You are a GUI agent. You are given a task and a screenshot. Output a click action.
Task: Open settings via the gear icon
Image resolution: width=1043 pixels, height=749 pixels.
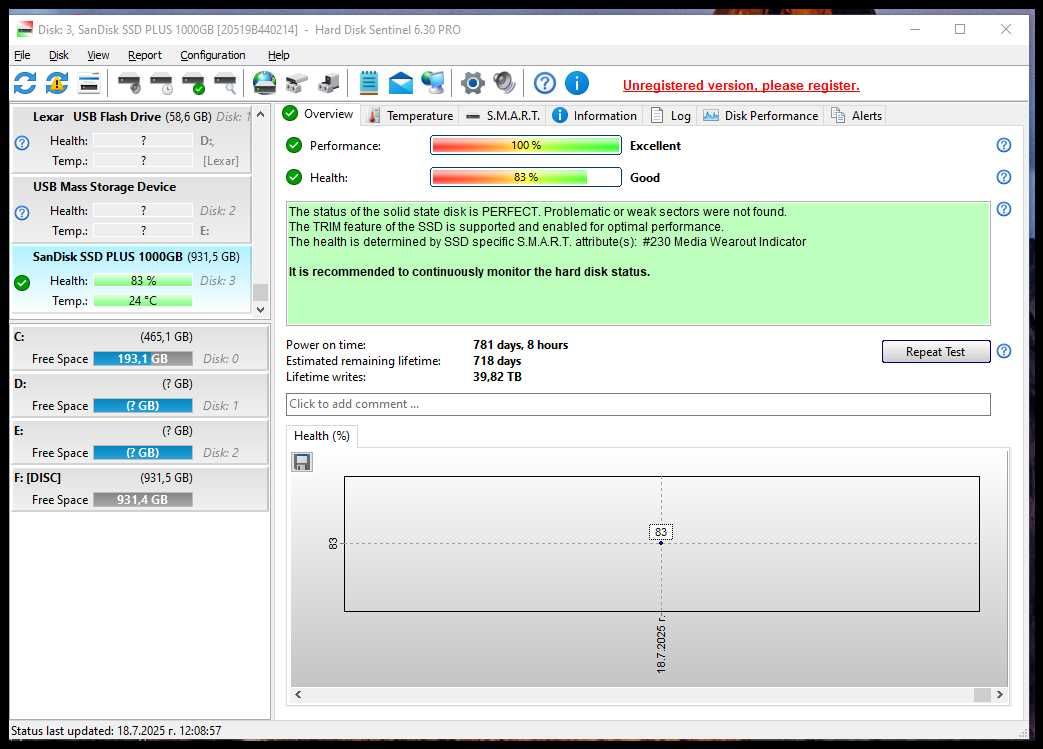click(x=472, y=83)
